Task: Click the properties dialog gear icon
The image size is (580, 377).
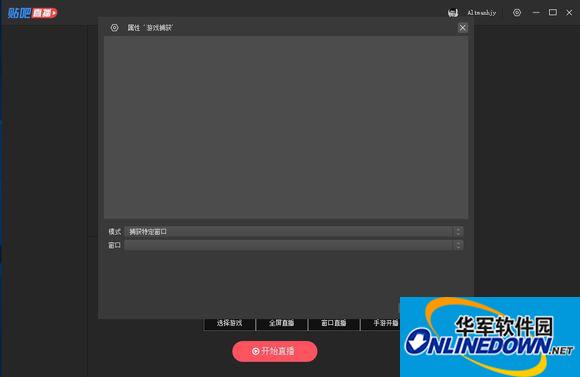Action: (114, 28)
